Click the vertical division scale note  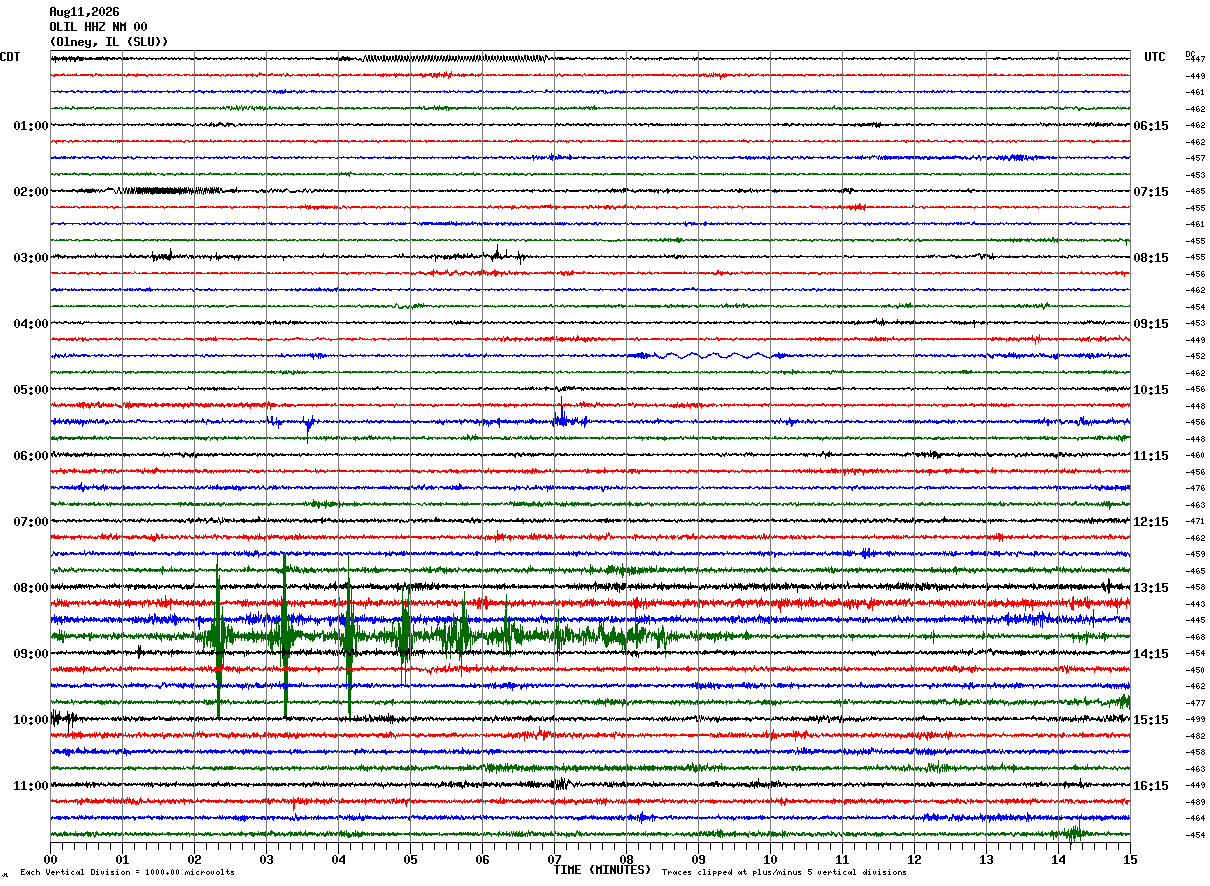(127, 872)
